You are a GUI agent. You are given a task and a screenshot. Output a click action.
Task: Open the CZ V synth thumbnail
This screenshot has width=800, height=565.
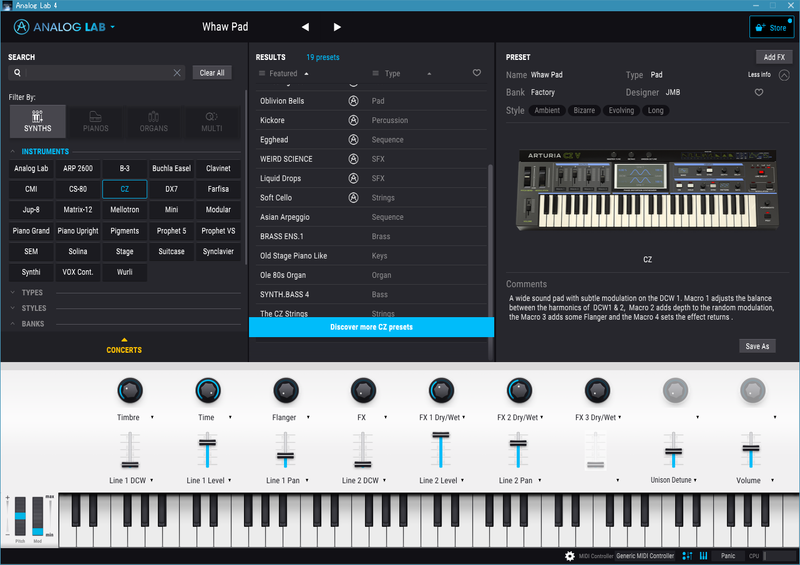click(x=647, y=190)
